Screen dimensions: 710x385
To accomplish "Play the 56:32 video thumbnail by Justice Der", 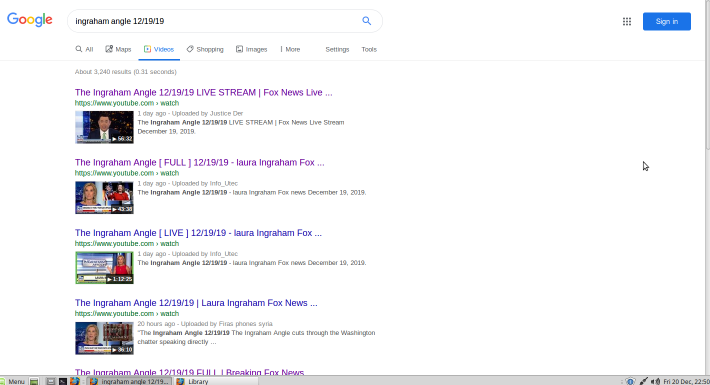I will coord(104,127).
